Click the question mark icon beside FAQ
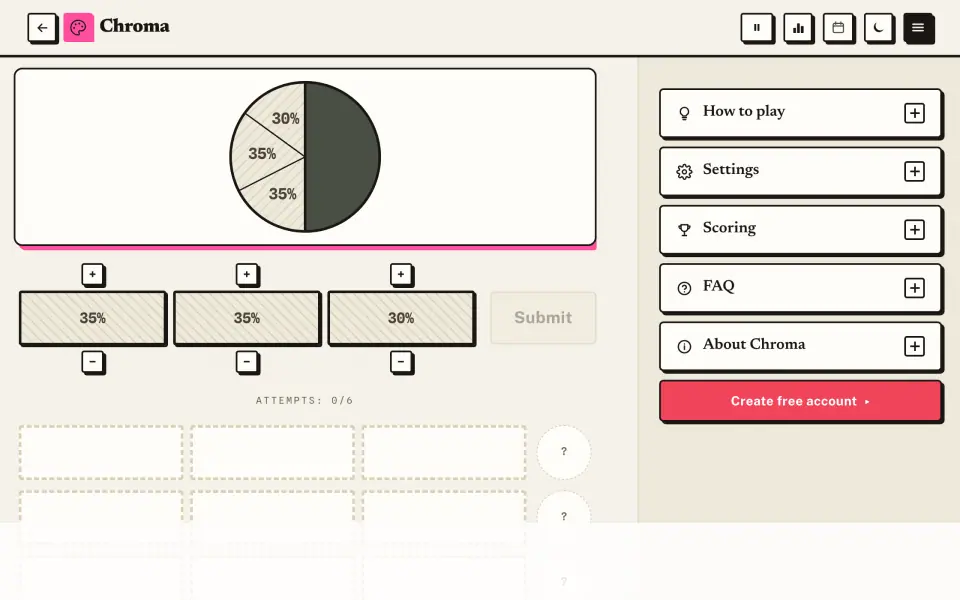Viewport: 960px width, 600px height. [x=684, y=288]
